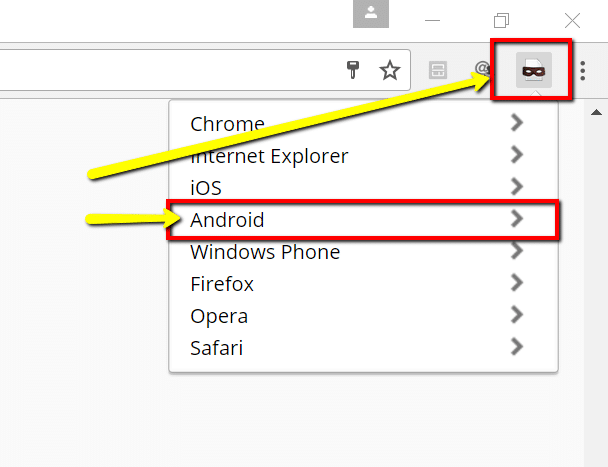Focus the browser address bar
608x467 pixels.
(x=204, y=70)
